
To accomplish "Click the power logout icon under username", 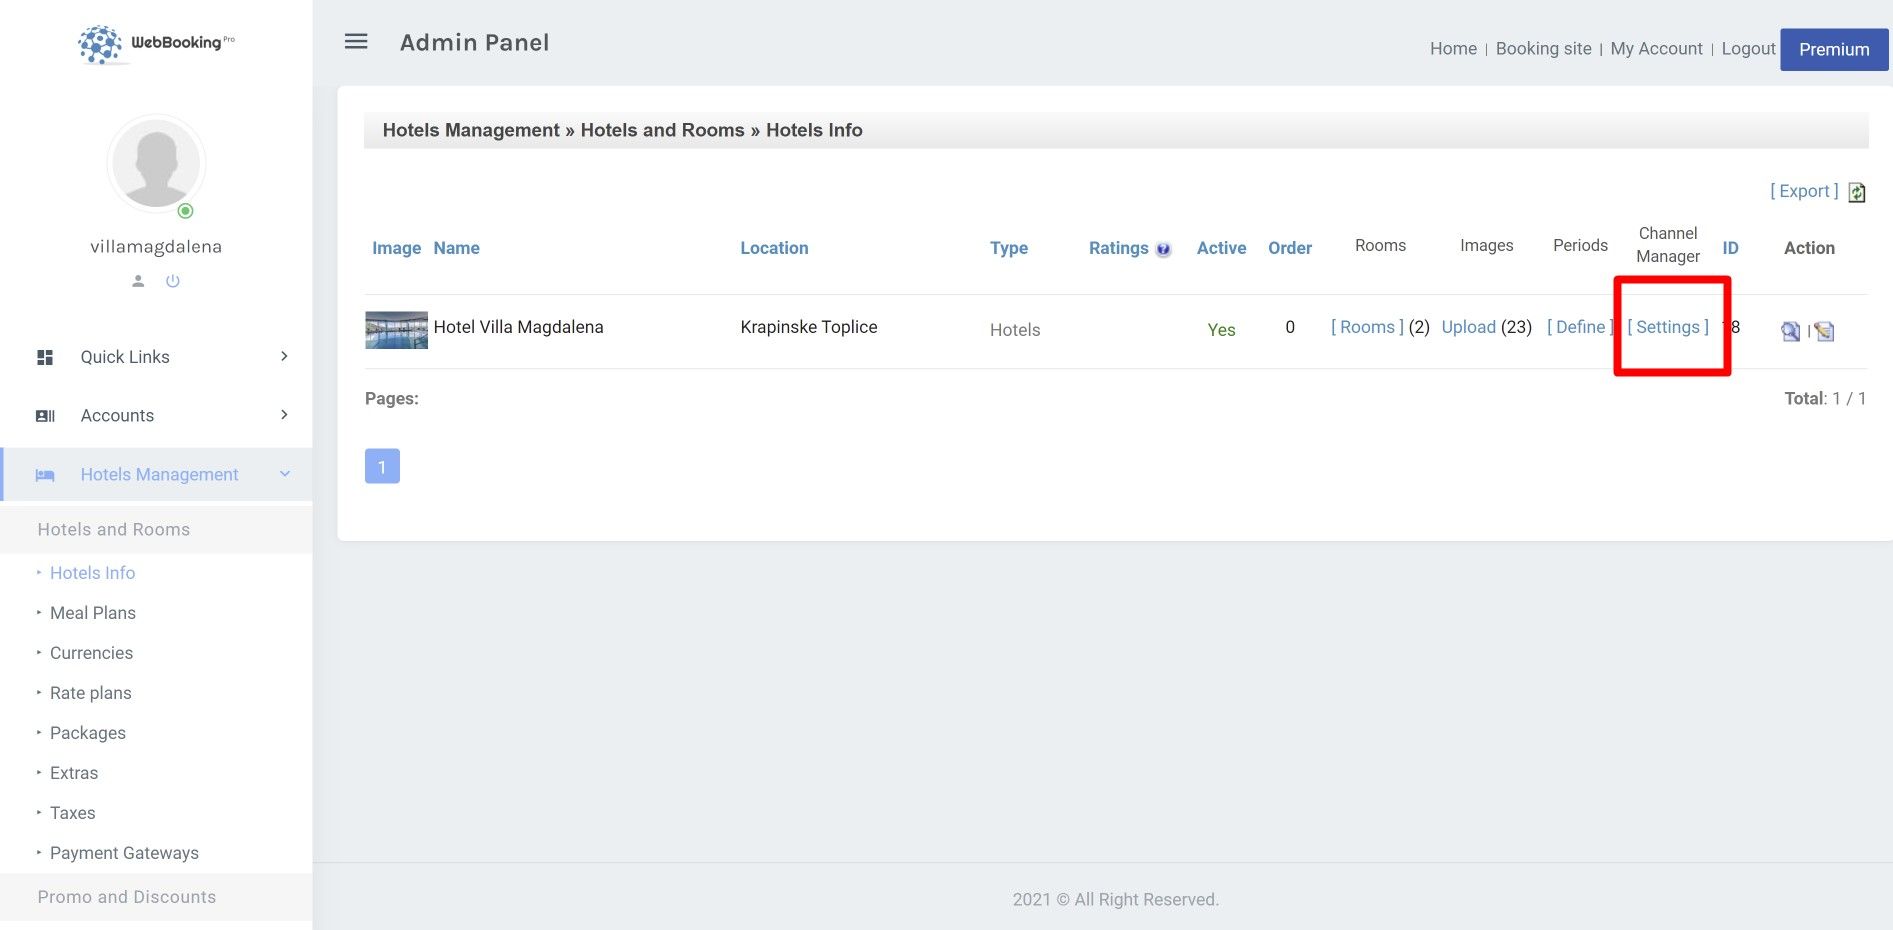I will click(x=173, y=281).
